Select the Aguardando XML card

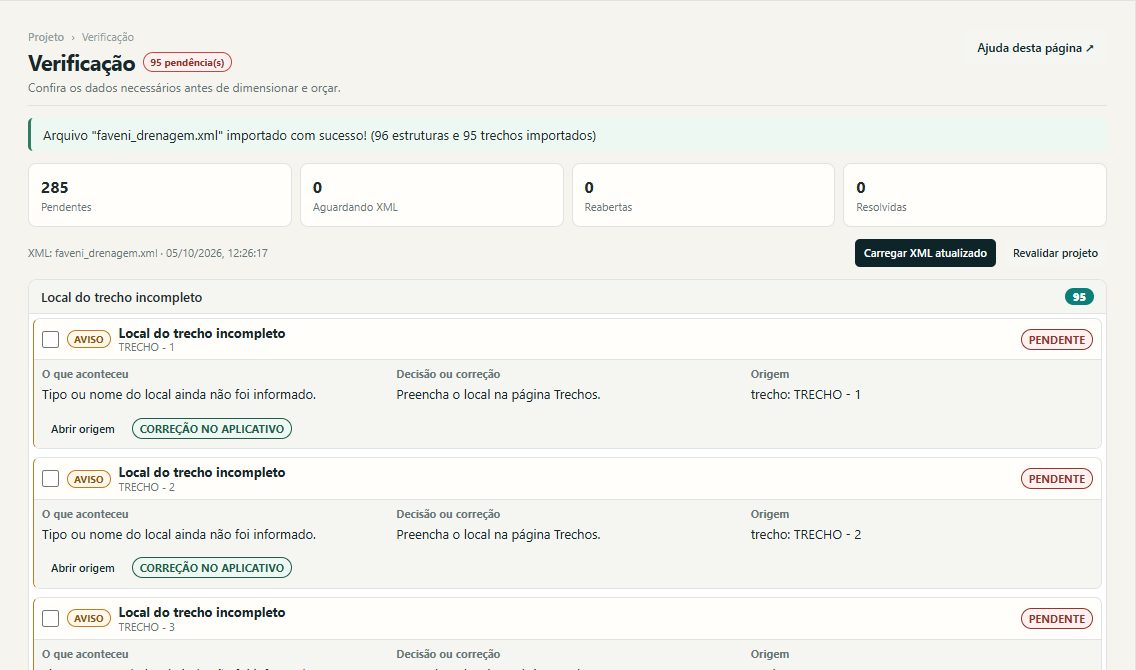coord(432,195)
